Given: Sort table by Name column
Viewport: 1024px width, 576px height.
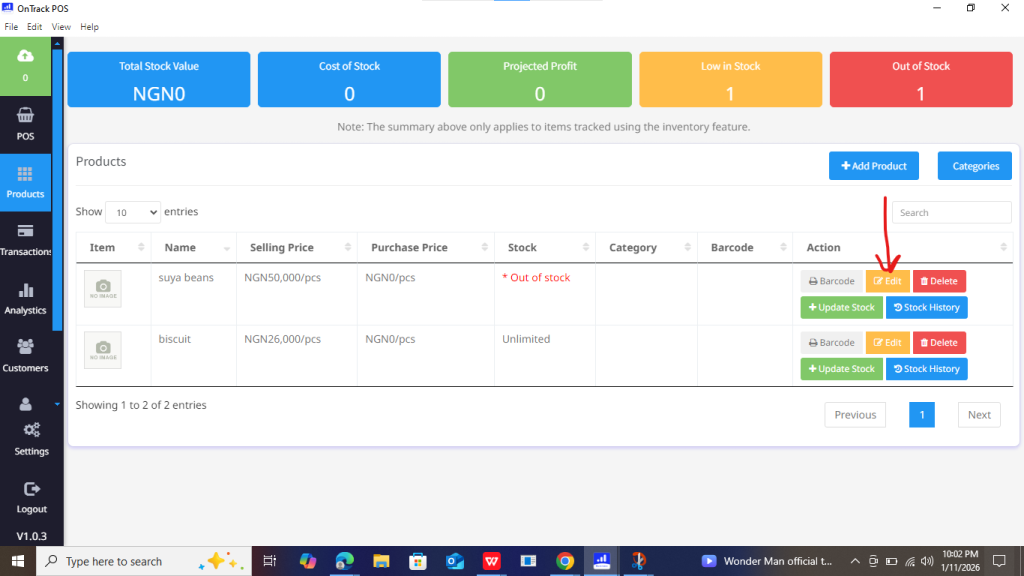Looking at the screenshot, I should coord(194,248).
